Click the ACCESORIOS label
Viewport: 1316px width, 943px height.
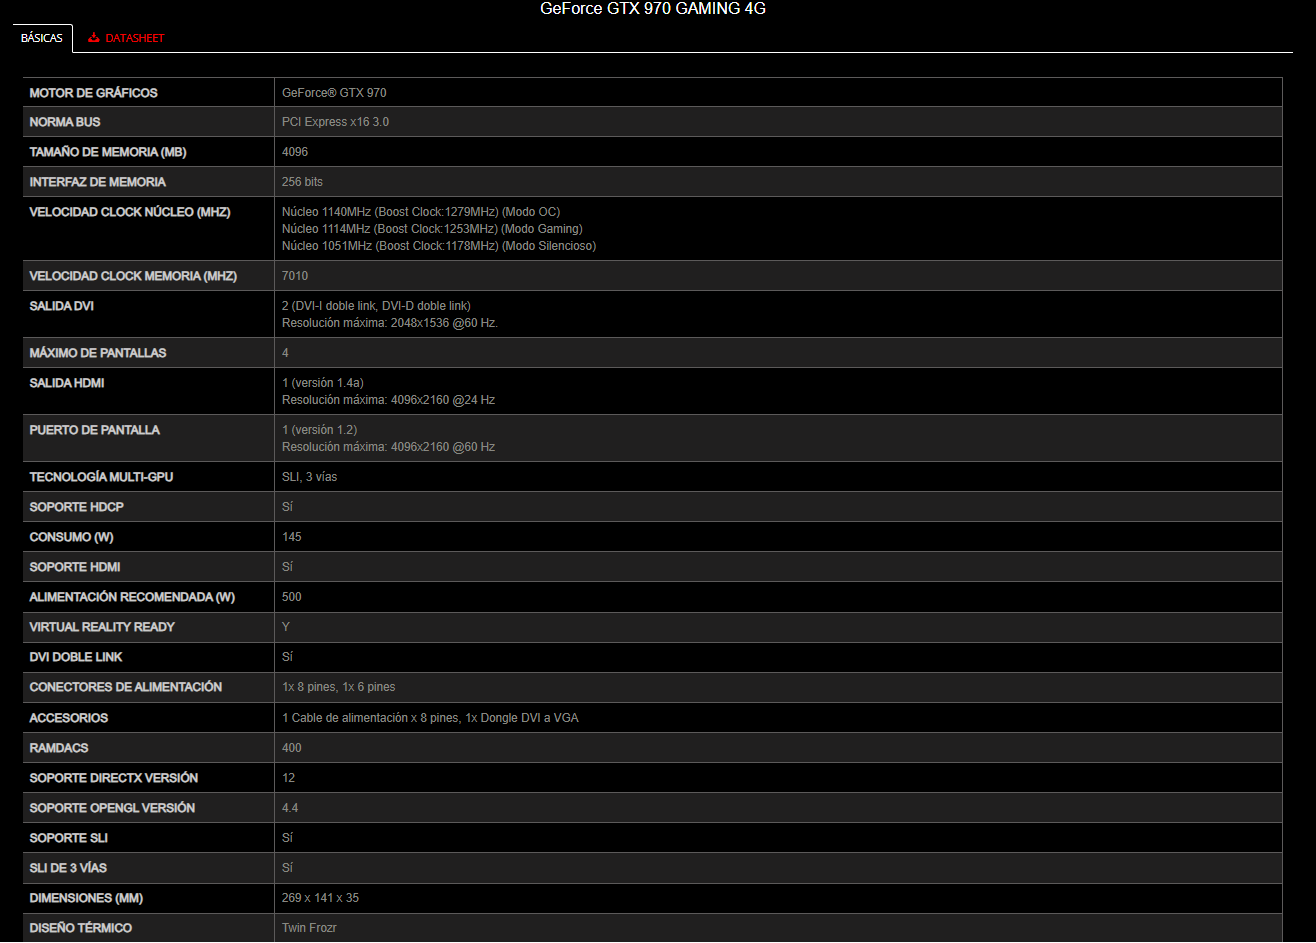(69, 718)
